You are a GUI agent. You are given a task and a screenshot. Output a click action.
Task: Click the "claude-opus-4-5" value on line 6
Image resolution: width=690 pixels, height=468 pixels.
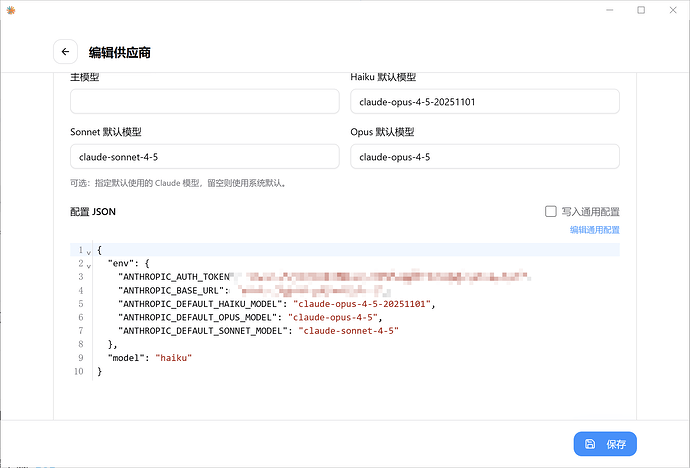click(333, 317)
